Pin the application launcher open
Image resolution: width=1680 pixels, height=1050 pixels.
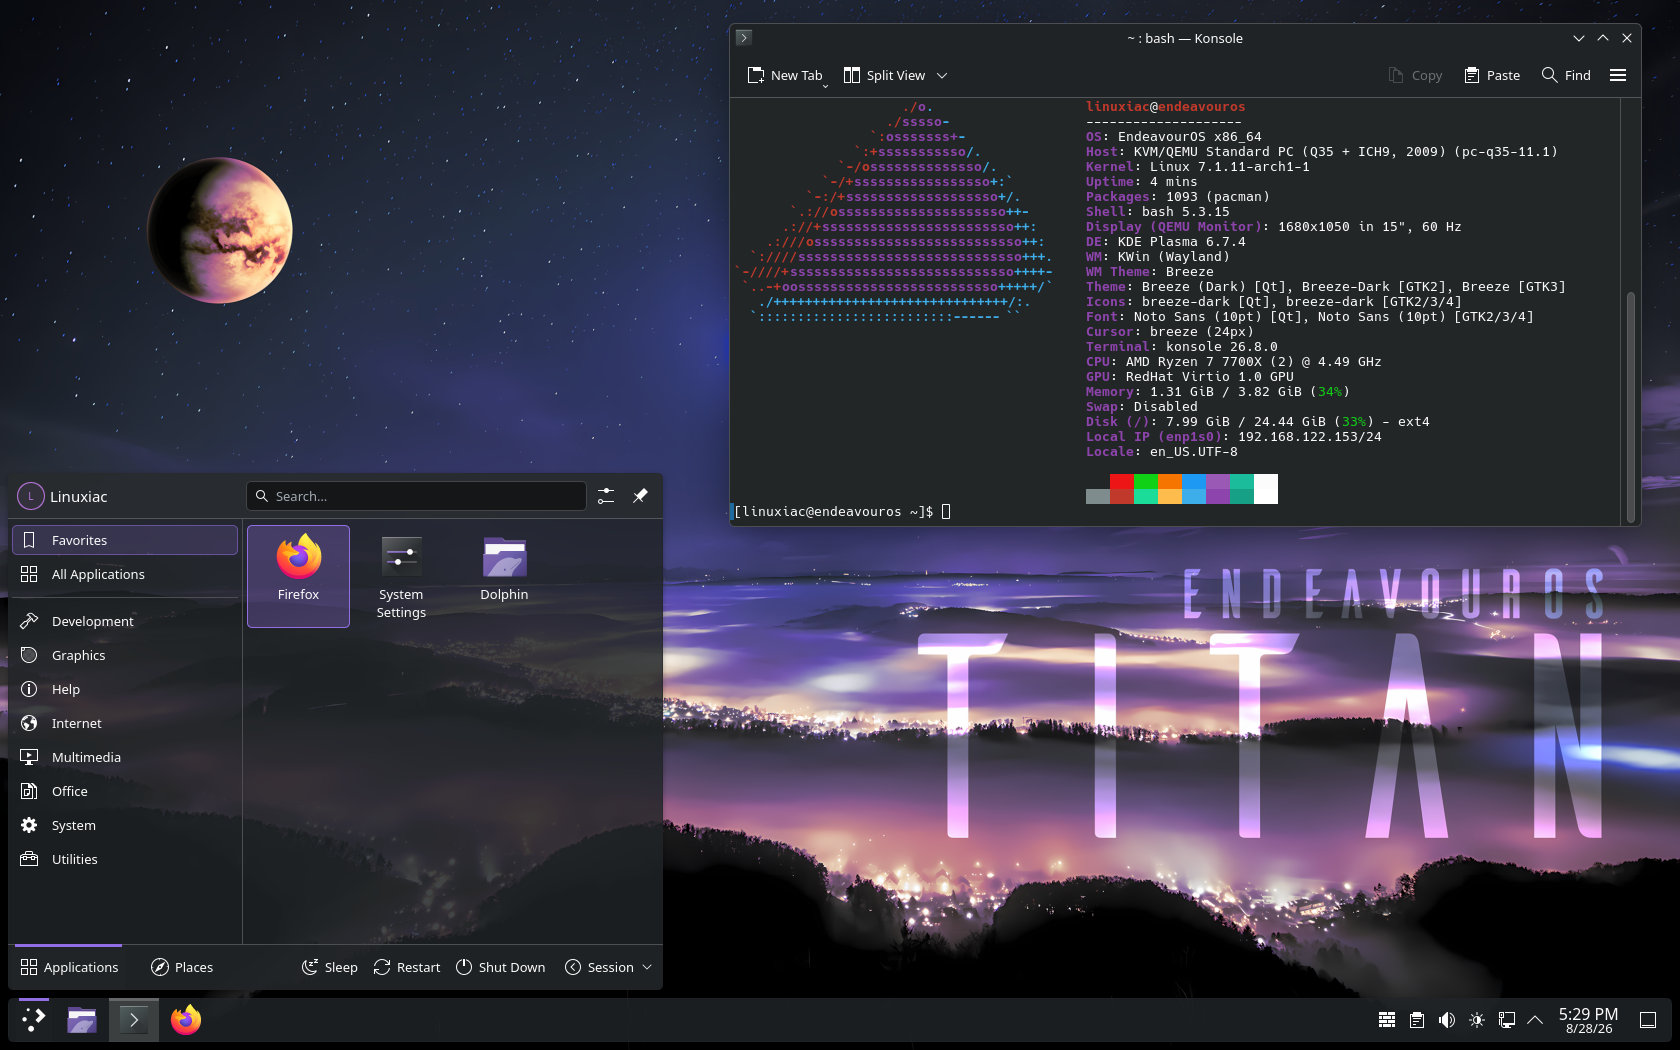640,496
